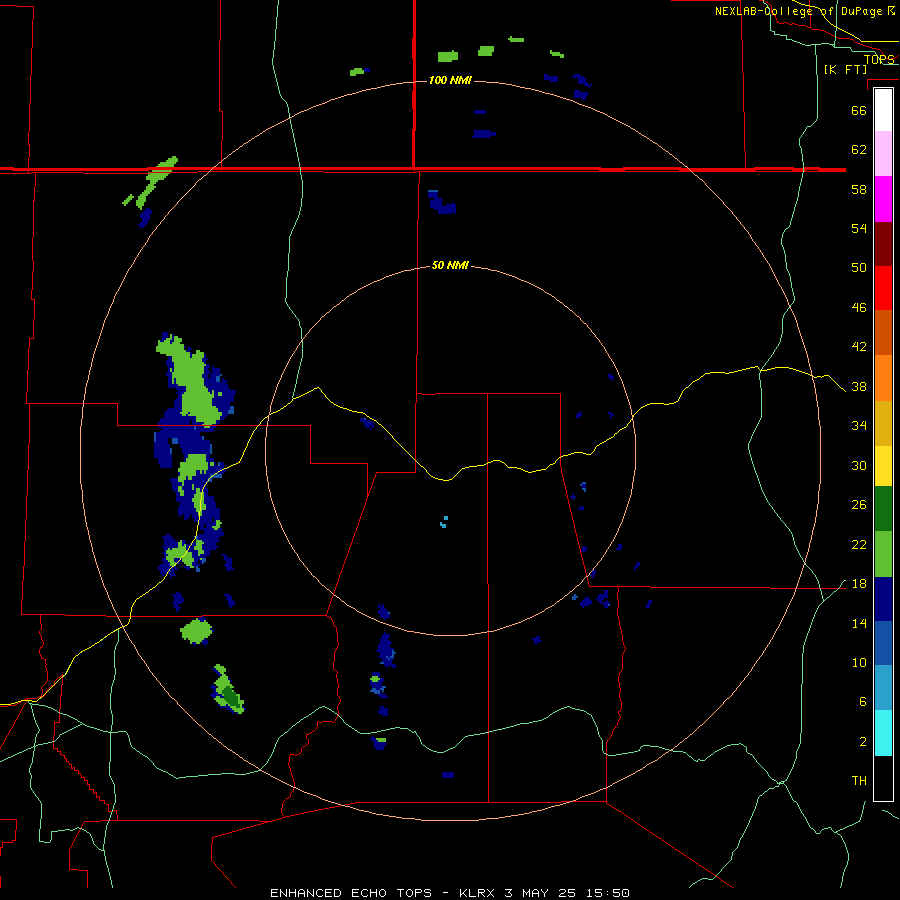Click the medium blue legend swatch

(x=883, y=643)
